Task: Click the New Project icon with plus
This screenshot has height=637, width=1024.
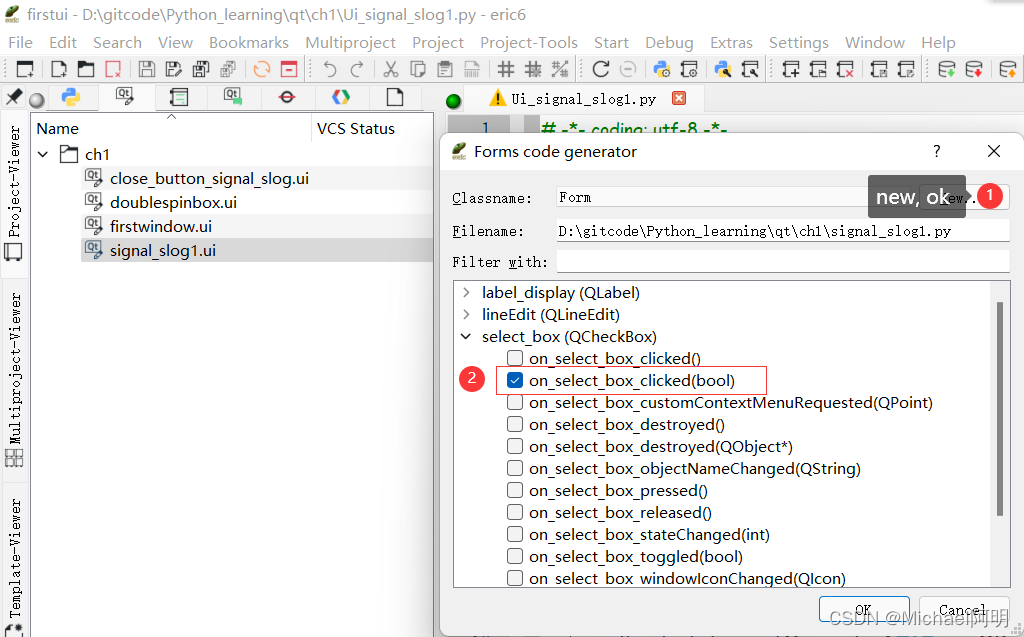Action: tap(790, 69)
